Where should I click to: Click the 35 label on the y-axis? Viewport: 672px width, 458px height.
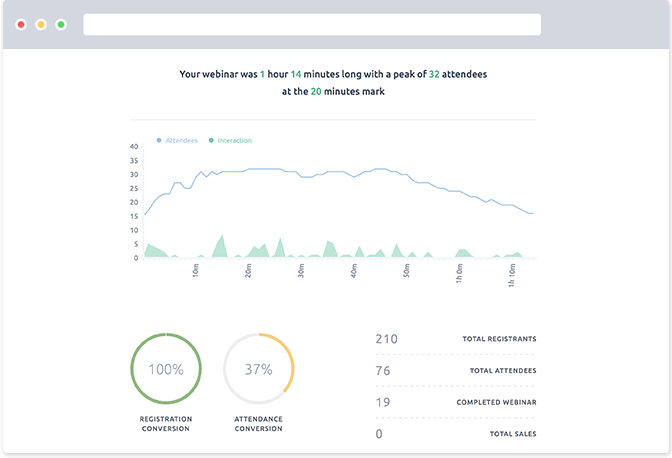(134, 161)
